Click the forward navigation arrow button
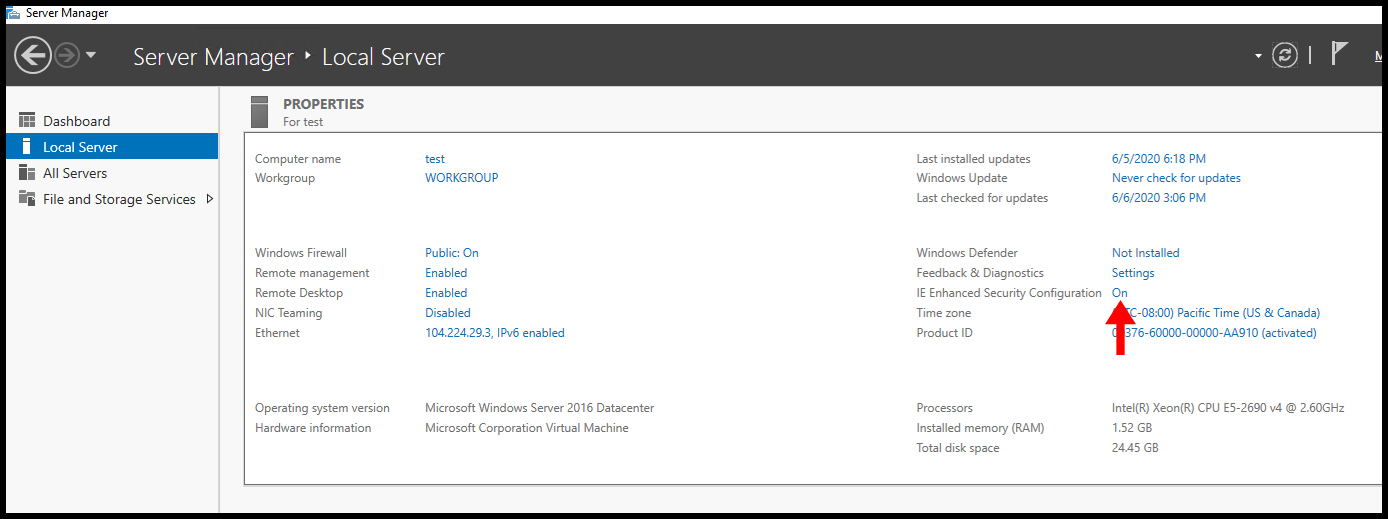Viewport: 1388px width, 519px height. coord(67,55)
